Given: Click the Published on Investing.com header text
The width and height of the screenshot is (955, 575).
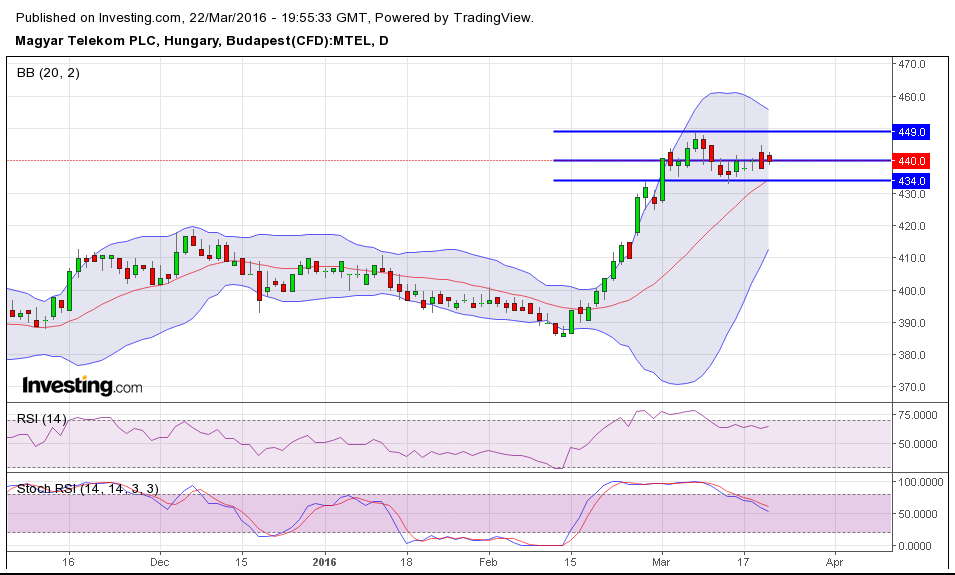Looking at the screenshot, I should 276,18.
